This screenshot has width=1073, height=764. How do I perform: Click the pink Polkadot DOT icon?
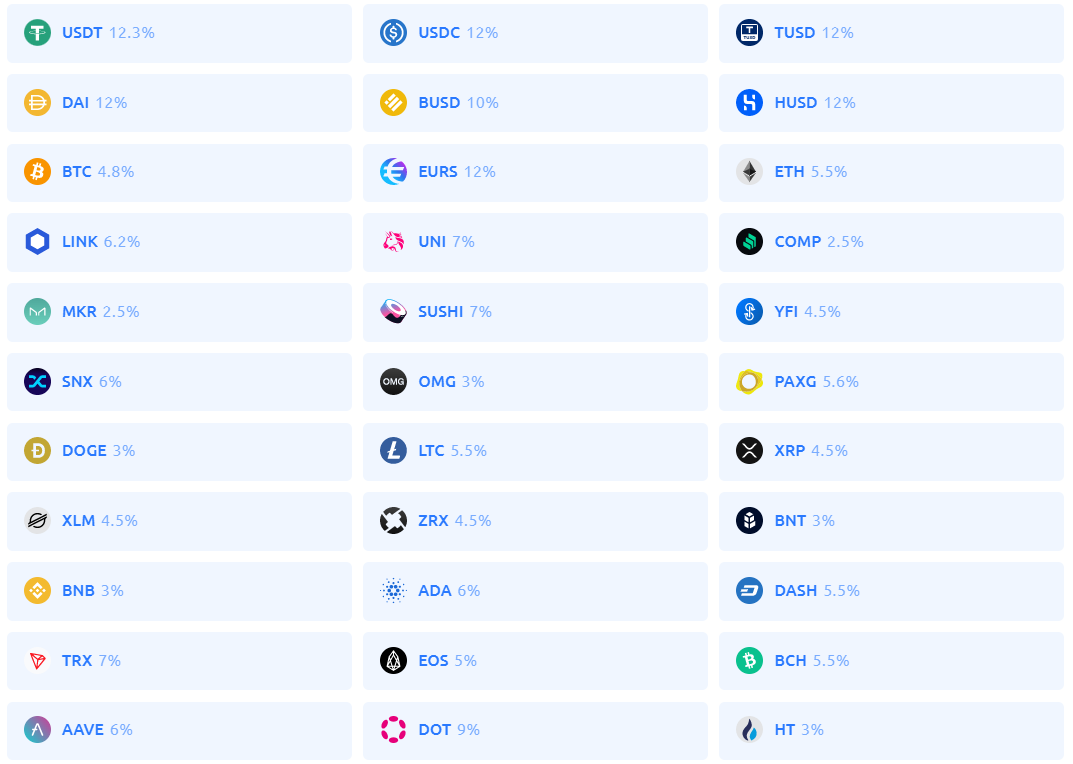[393, 729]
